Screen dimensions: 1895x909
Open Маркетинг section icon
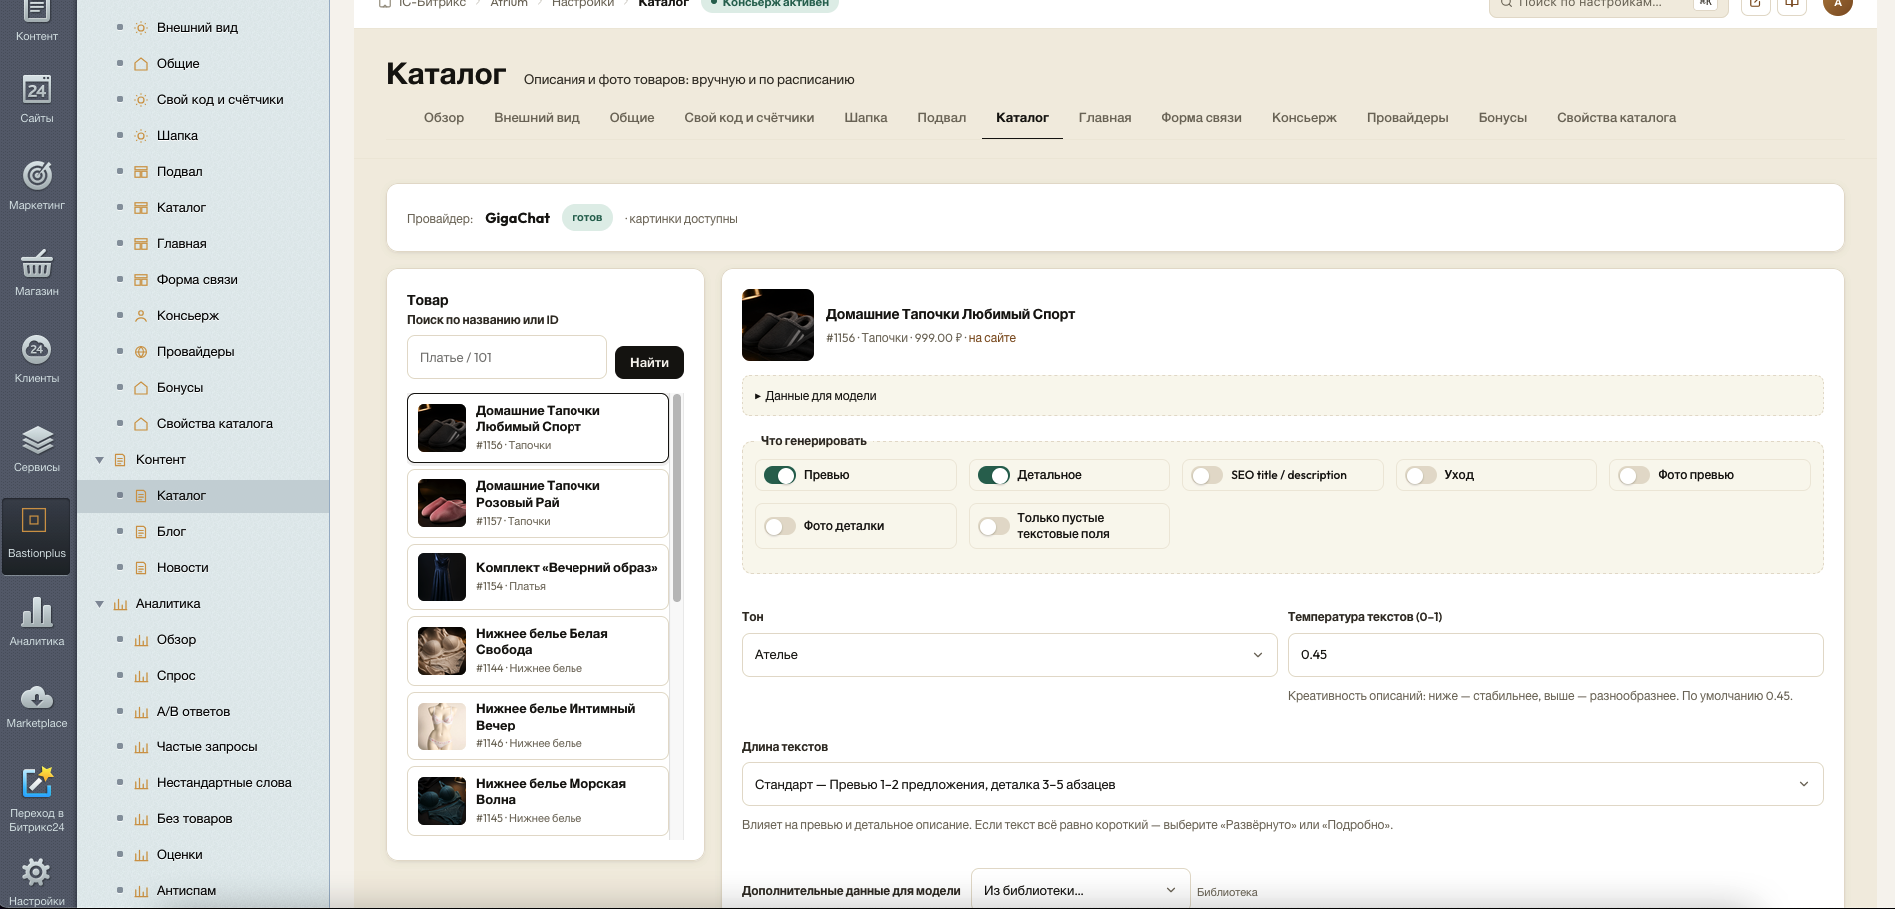tap(37, 176)
